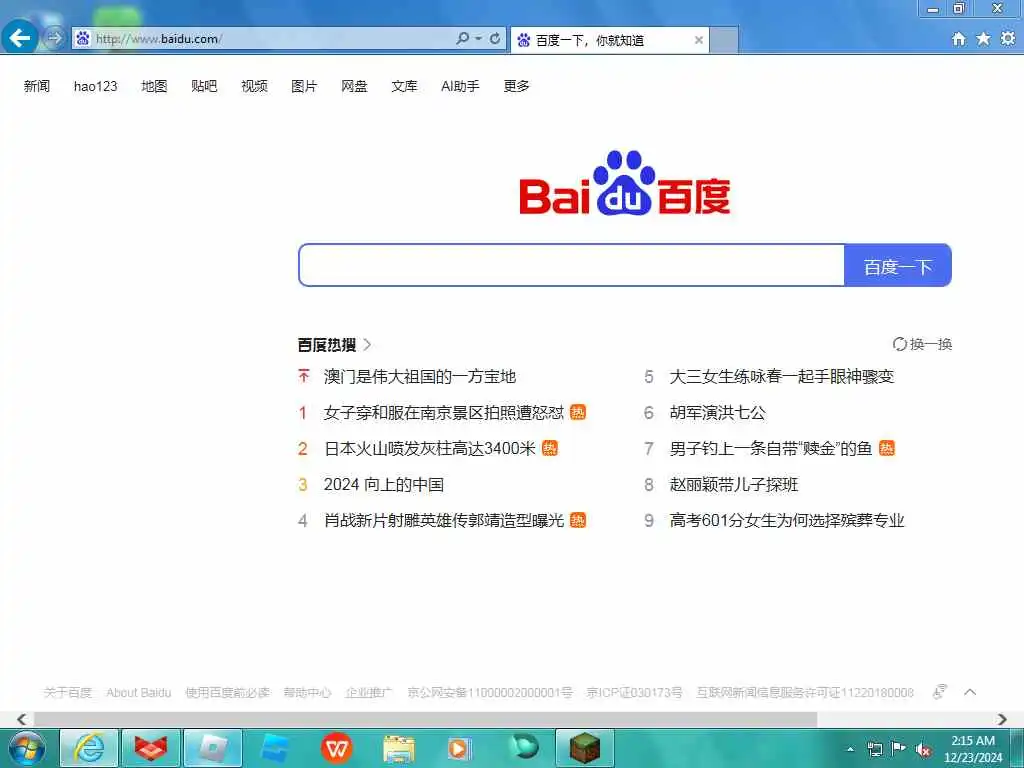Click the 帮助中心 footer link
Screen dimensions: 1024x768
pyautogui.click(x=308, y=692)
